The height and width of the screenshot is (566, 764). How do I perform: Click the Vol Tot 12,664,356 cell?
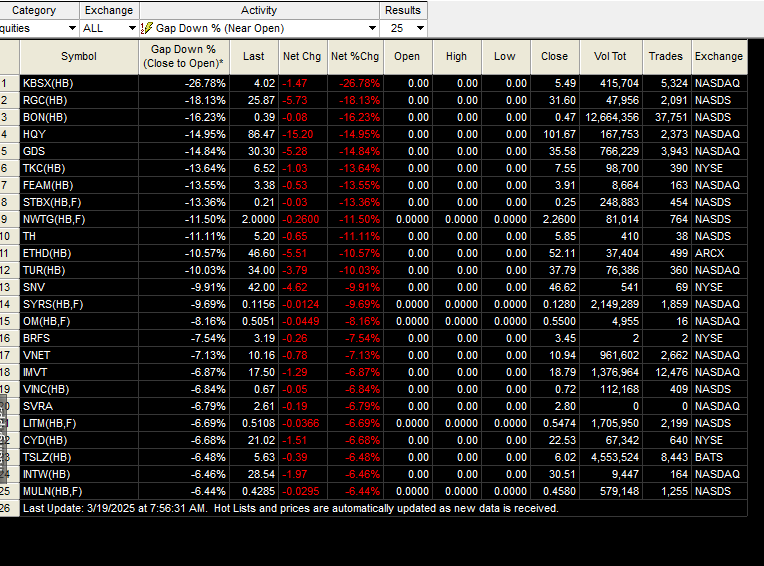coord(611,117)
